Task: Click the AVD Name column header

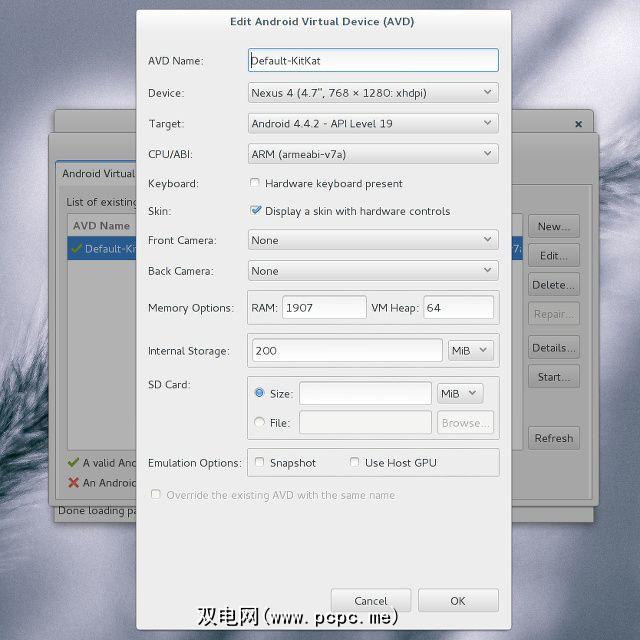Action: [x=101, y=225]
